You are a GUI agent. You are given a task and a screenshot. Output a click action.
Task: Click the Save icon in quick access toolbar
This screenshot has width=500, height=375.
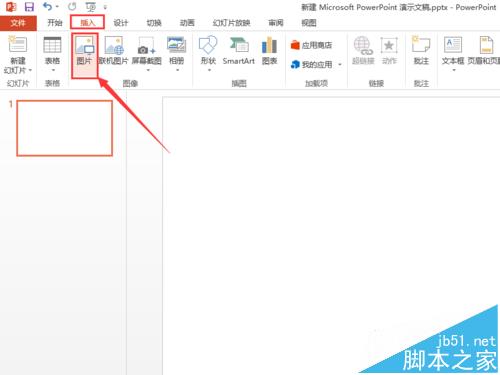29,7
